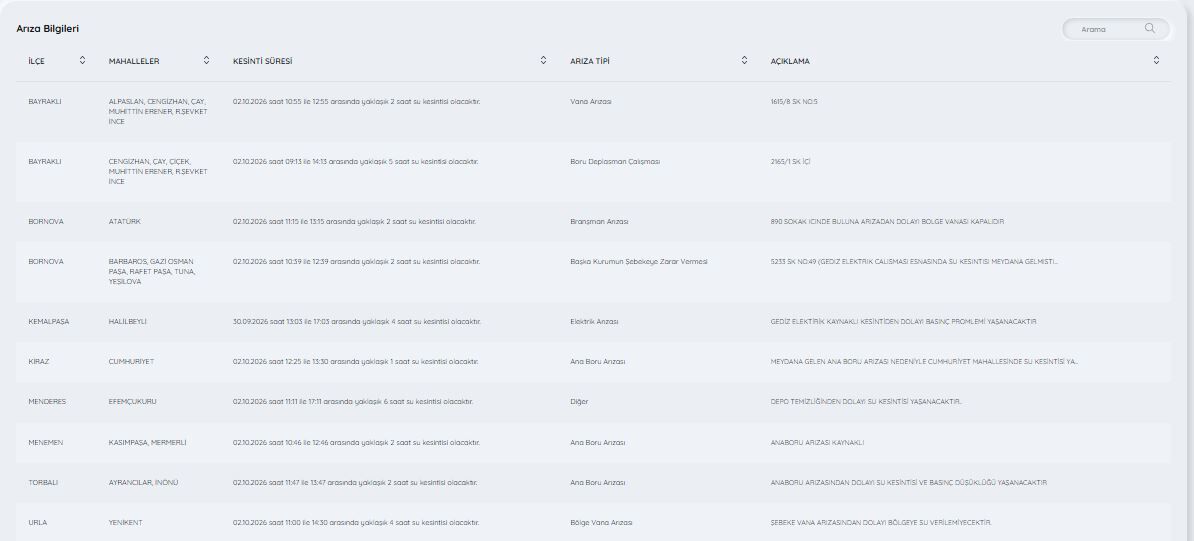This screenshot has height=541, width=1194.
Task: Click the HALİLBEYLİ neighborhood cell
Action: [x=128, y=322]
